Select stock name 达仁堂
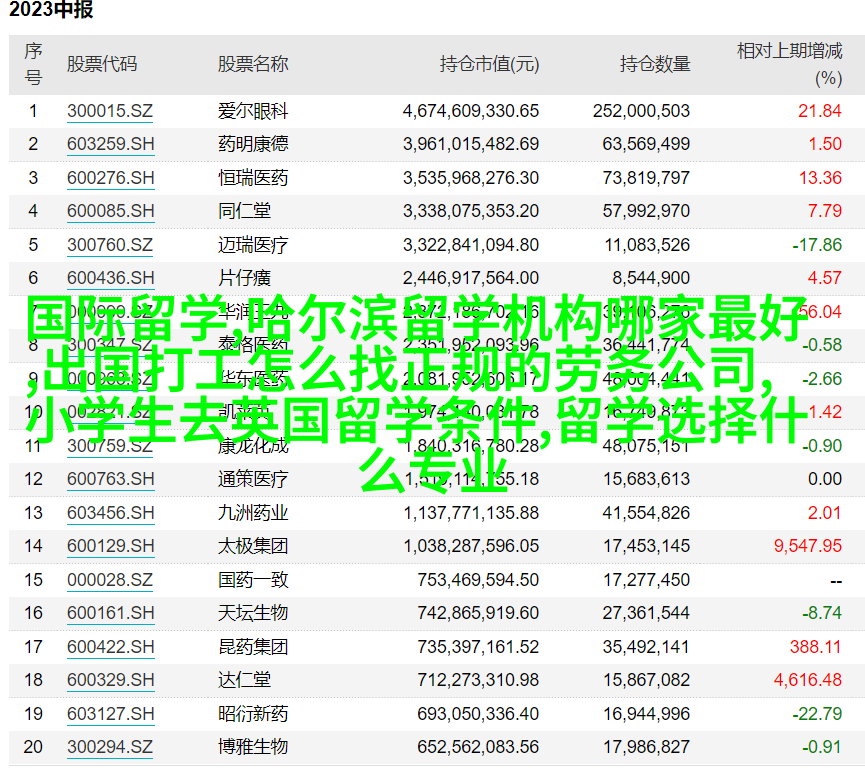 244,680
